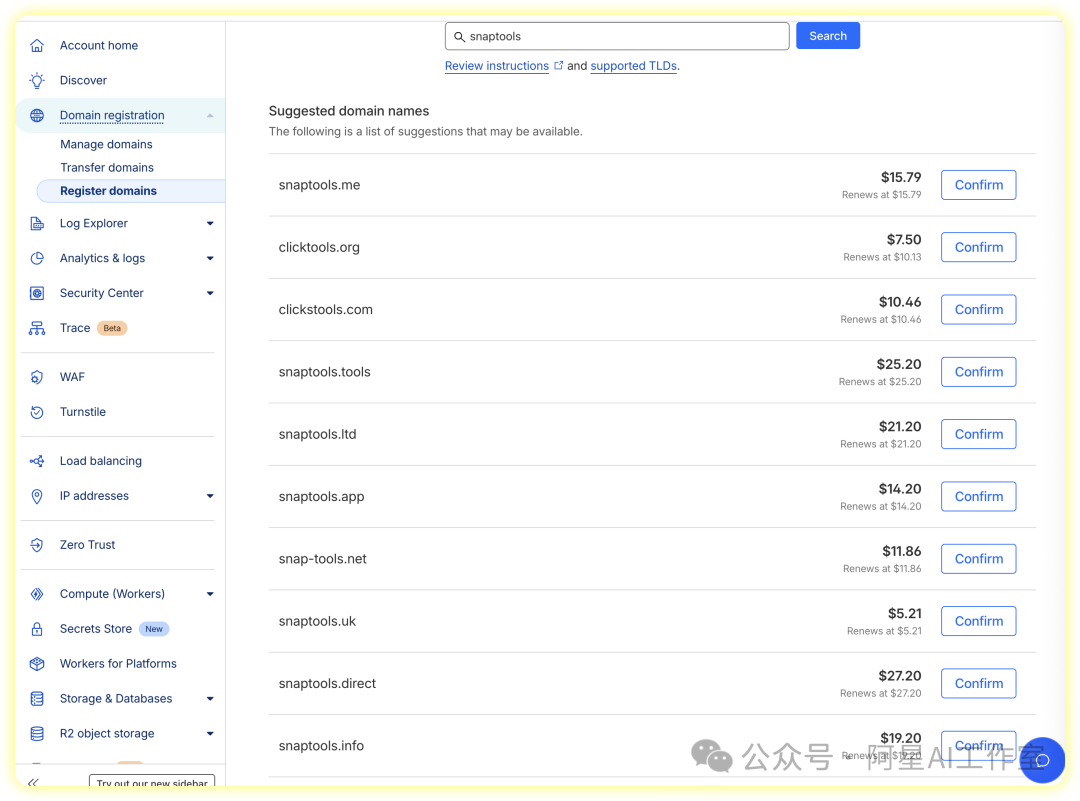Click the Load balancing icon
1080x801 pixels.
click(37, 461)
